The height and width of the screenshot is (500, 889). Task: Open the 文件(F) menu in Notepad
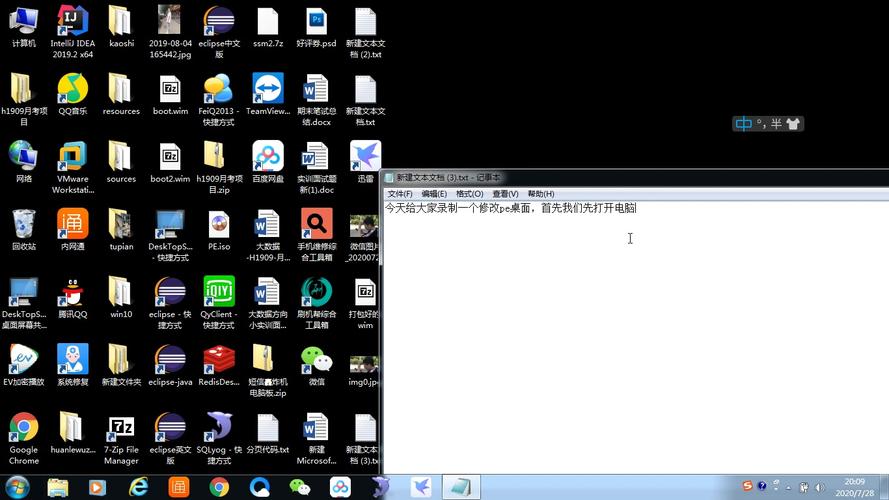400,194
